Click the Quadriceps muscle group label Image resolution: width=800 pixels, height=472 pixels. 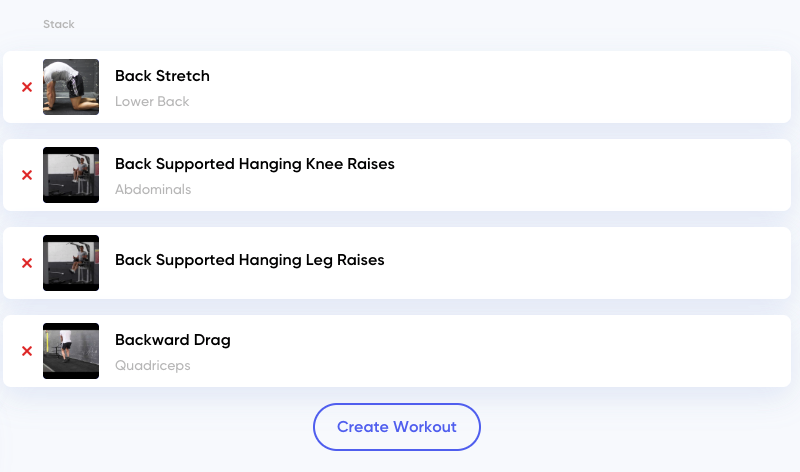click(x=153, y=366)
